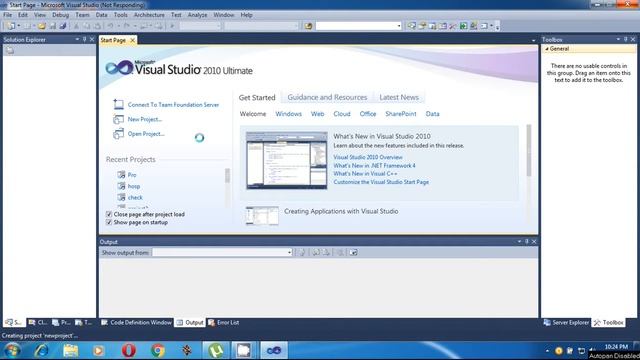Open the New Project icon dropdown arrow

[x=18, y=26]
